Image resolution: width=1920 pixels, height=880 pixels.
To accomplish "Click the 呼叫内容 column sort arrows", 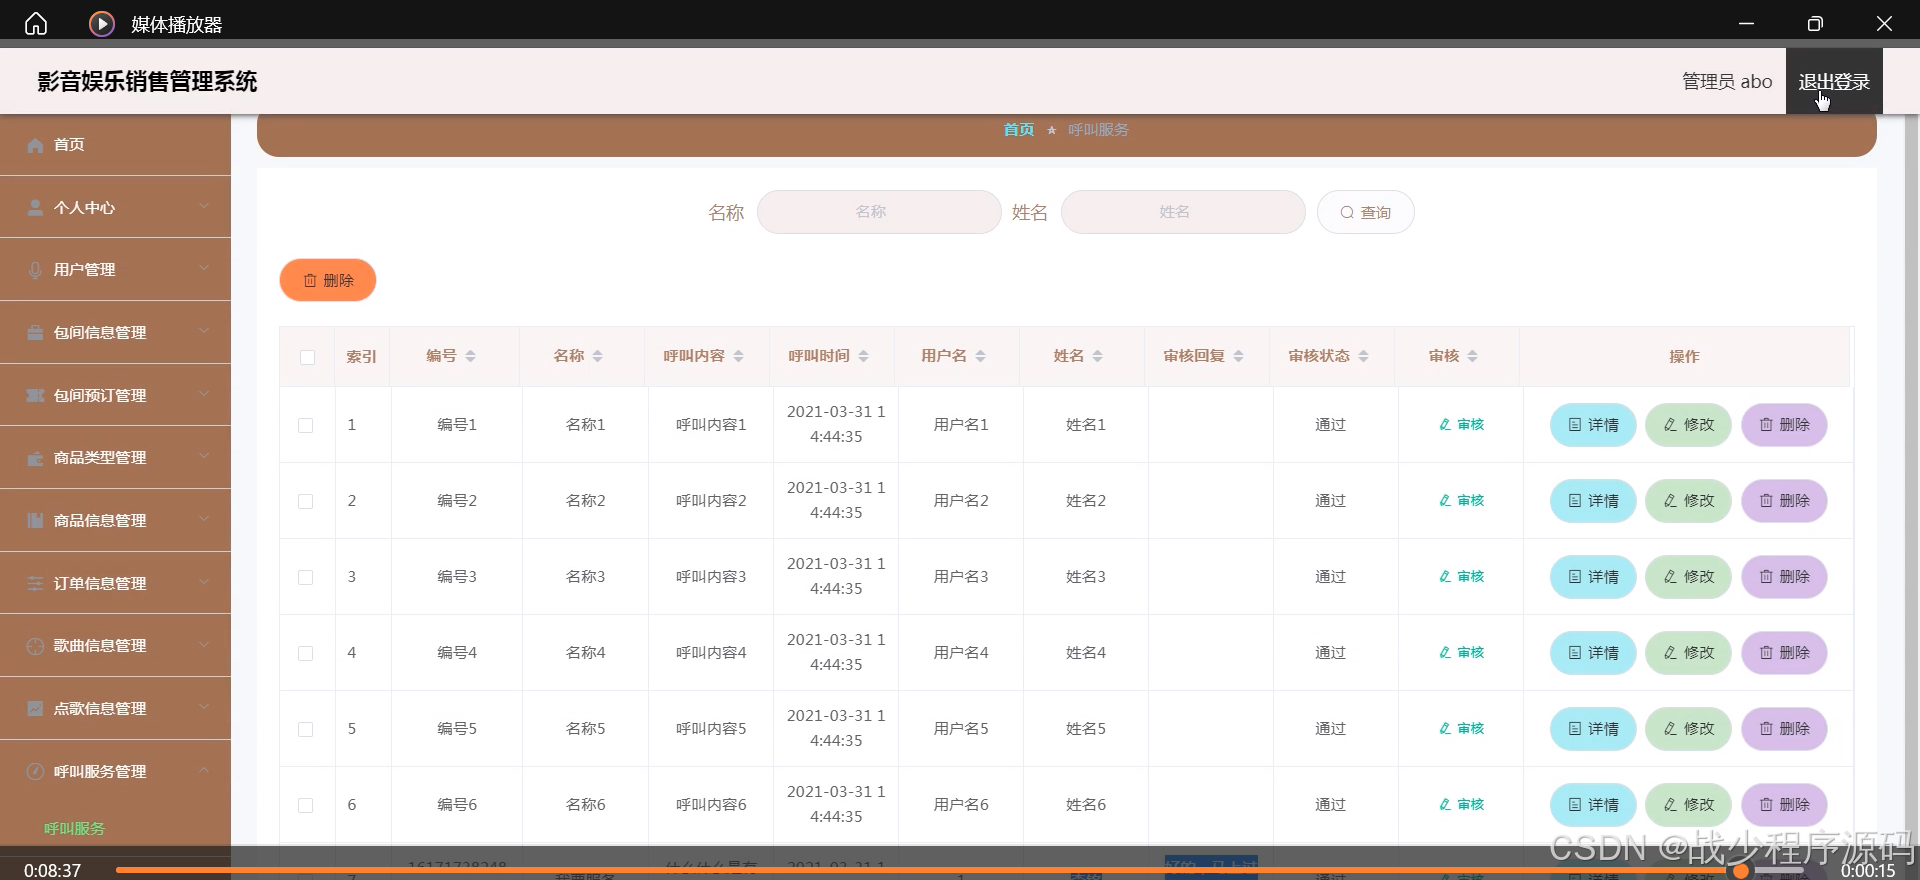I will [x=739, y=356].
